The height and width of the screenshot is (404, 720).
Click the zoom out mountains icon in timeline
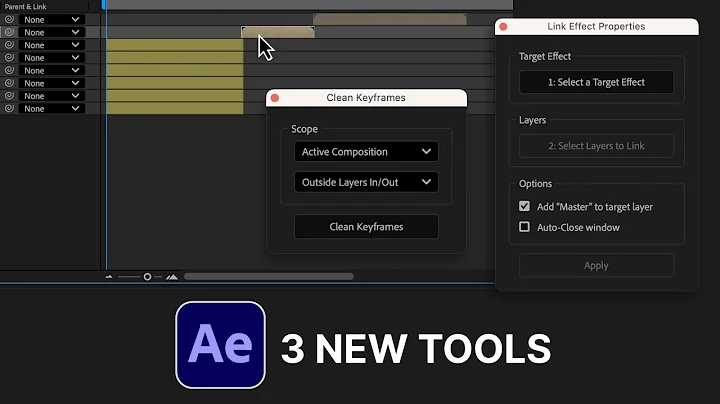(109, 277)
